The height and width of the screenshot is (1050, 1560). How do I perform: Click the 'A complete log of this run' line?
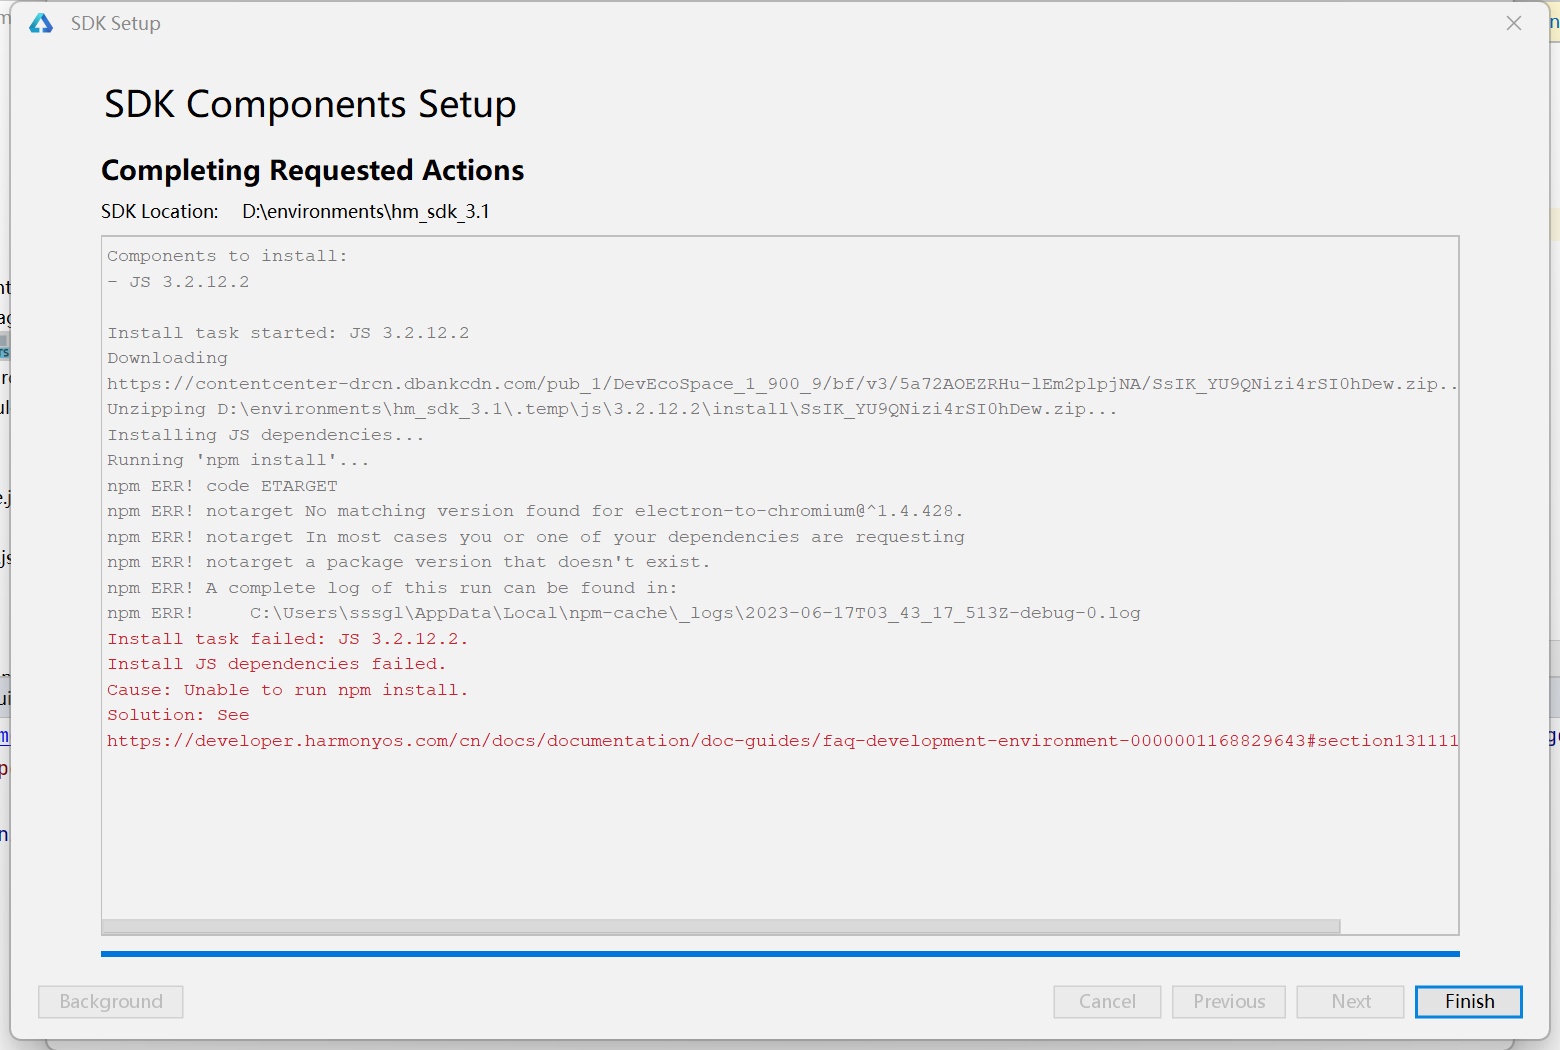coord(392,588)
